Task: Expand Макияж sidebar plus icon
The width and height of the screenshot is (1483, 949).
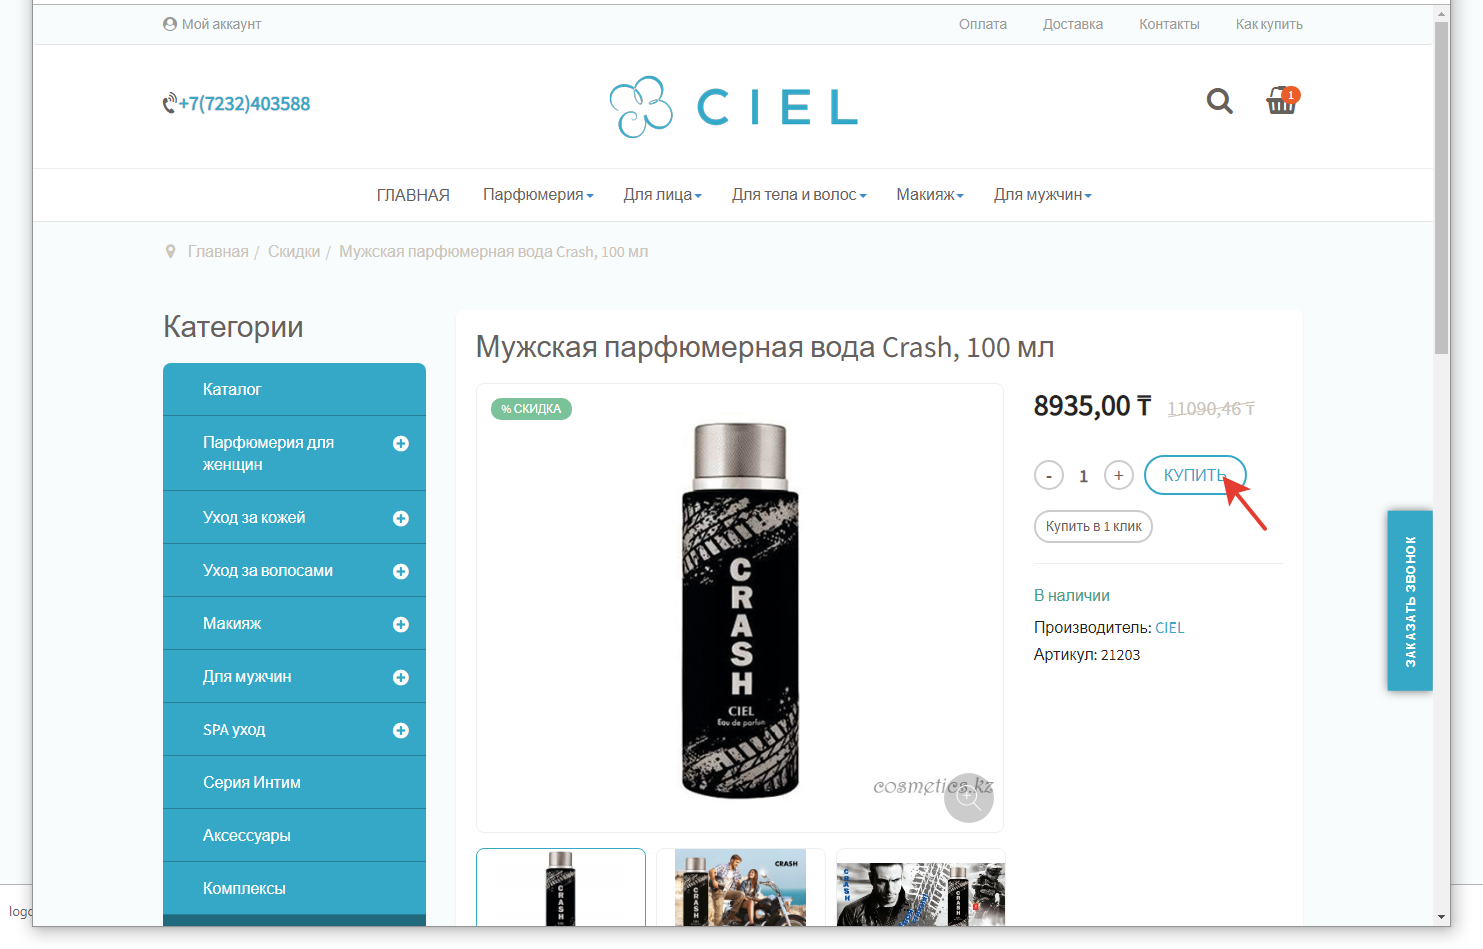Action: (x=401, y=624)
